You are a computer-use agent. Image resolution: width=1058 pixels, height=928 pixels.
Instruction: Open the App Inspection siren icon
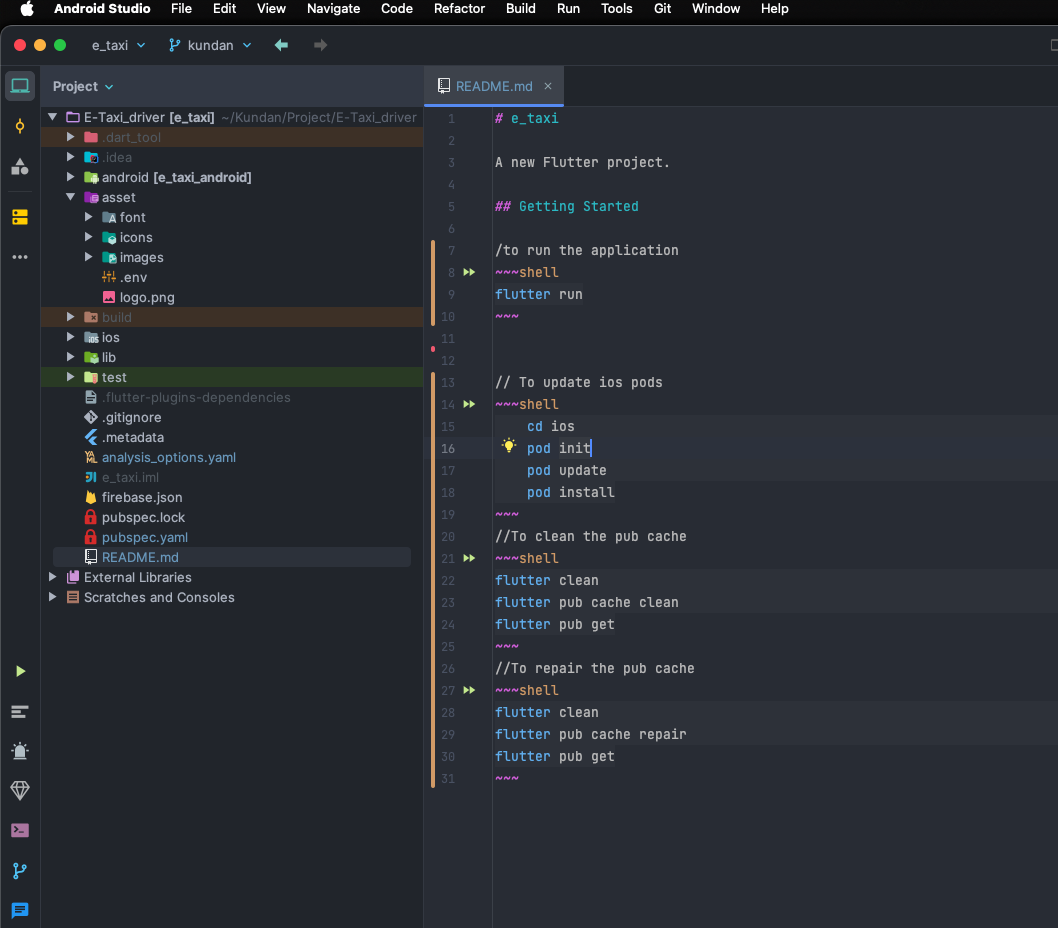pyautogui.click(x=20, y=750)
